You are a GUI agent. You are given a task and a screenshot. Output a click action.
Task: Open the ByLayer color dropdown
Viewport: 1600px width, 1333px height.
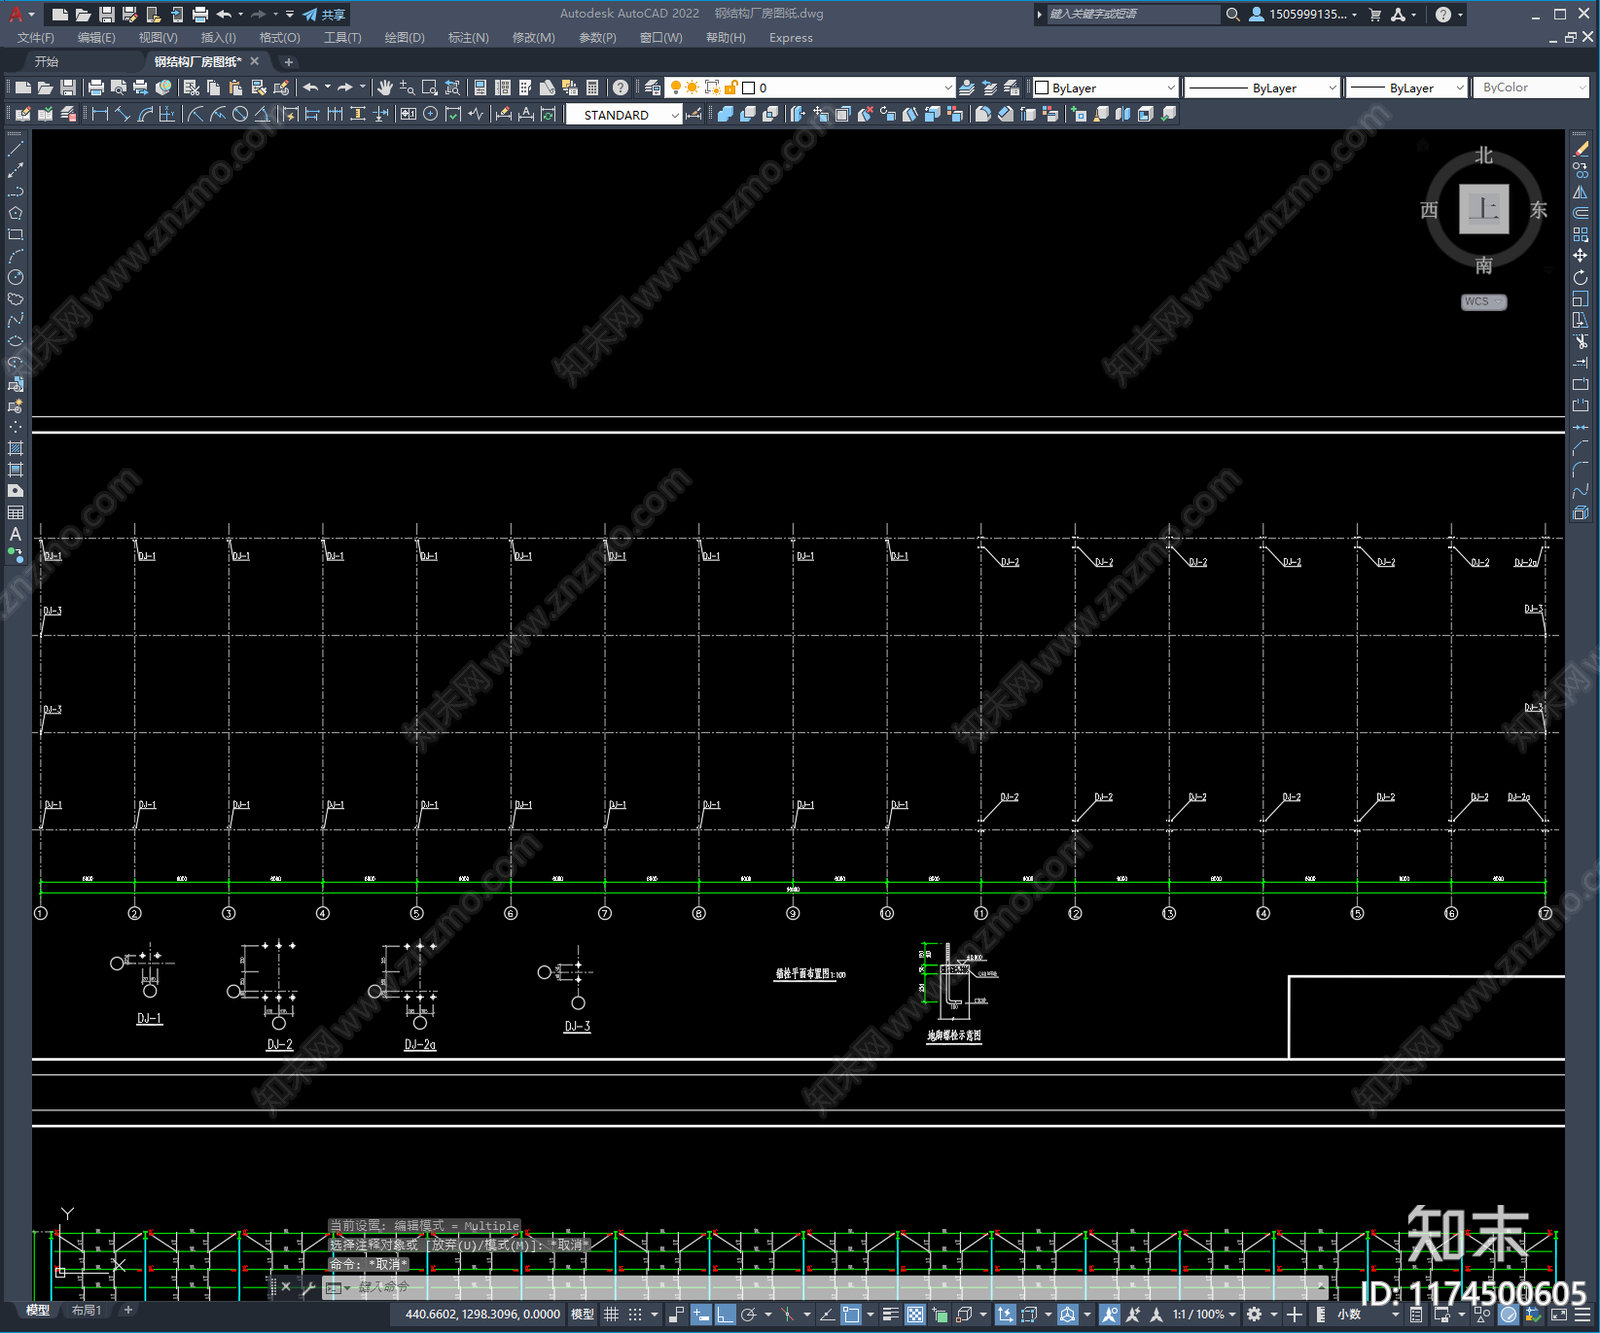(1171, 88)
